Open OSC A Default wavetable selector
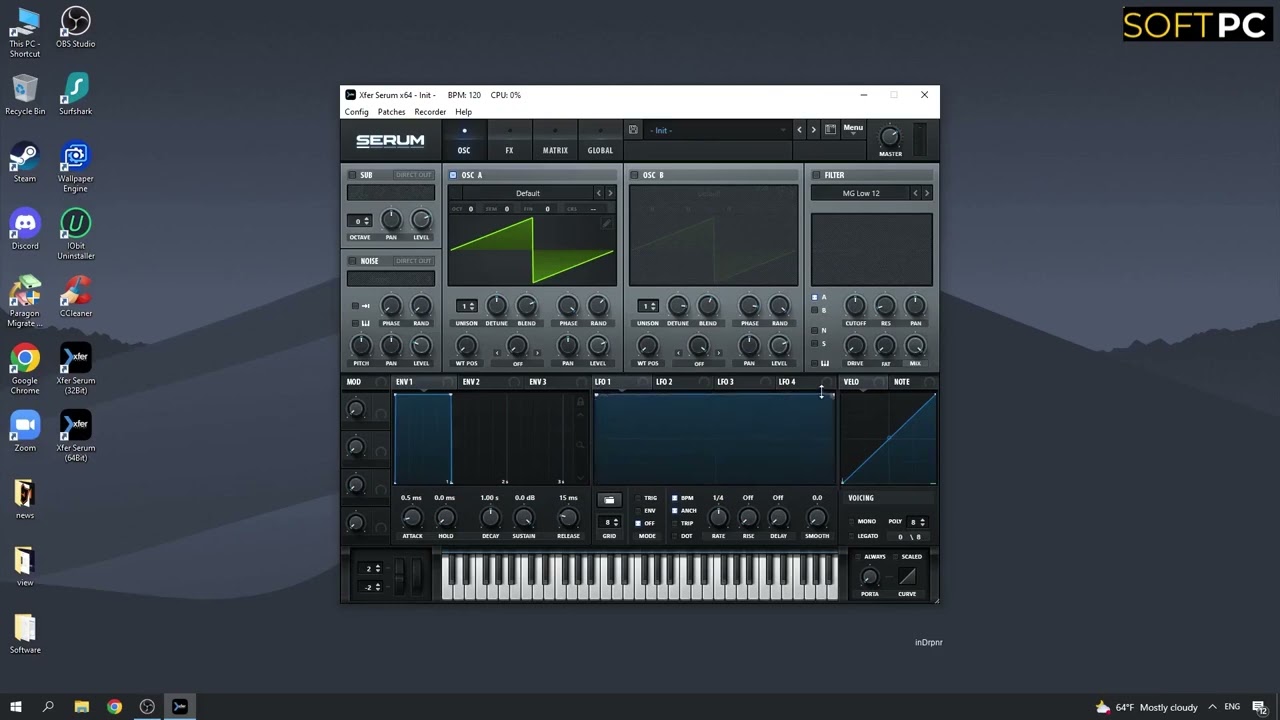This screenshot has width=1280, height=720. click(x=528, y=193)
